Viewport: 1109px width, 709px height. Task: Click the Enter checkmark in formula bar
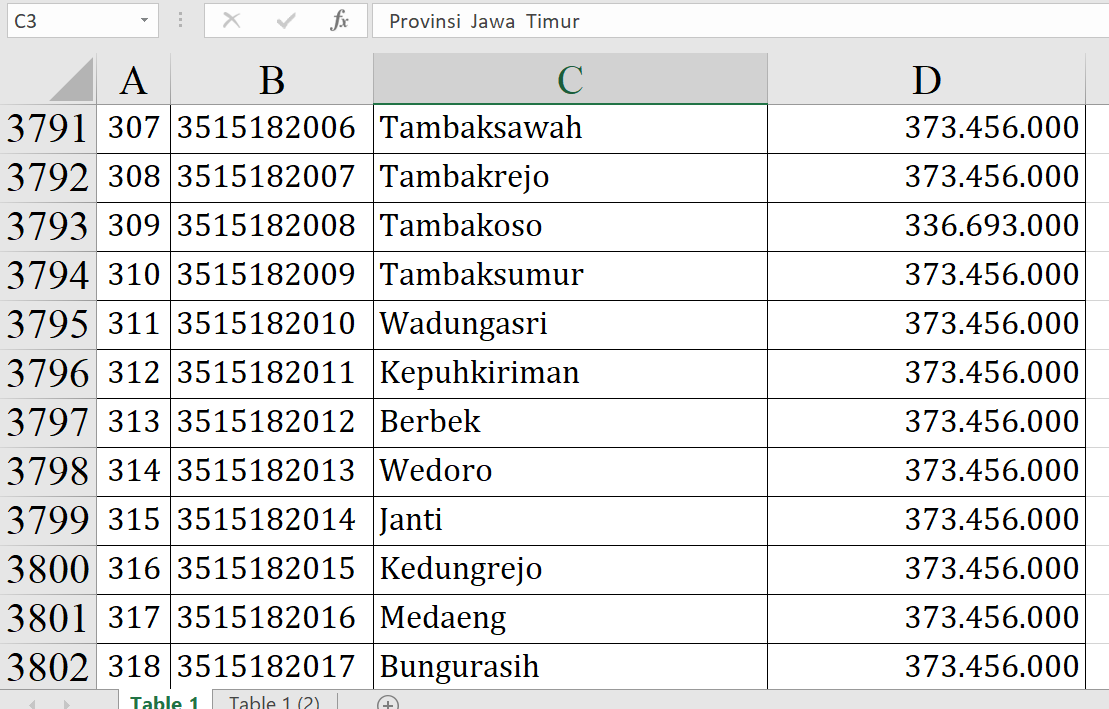point(286,21)
